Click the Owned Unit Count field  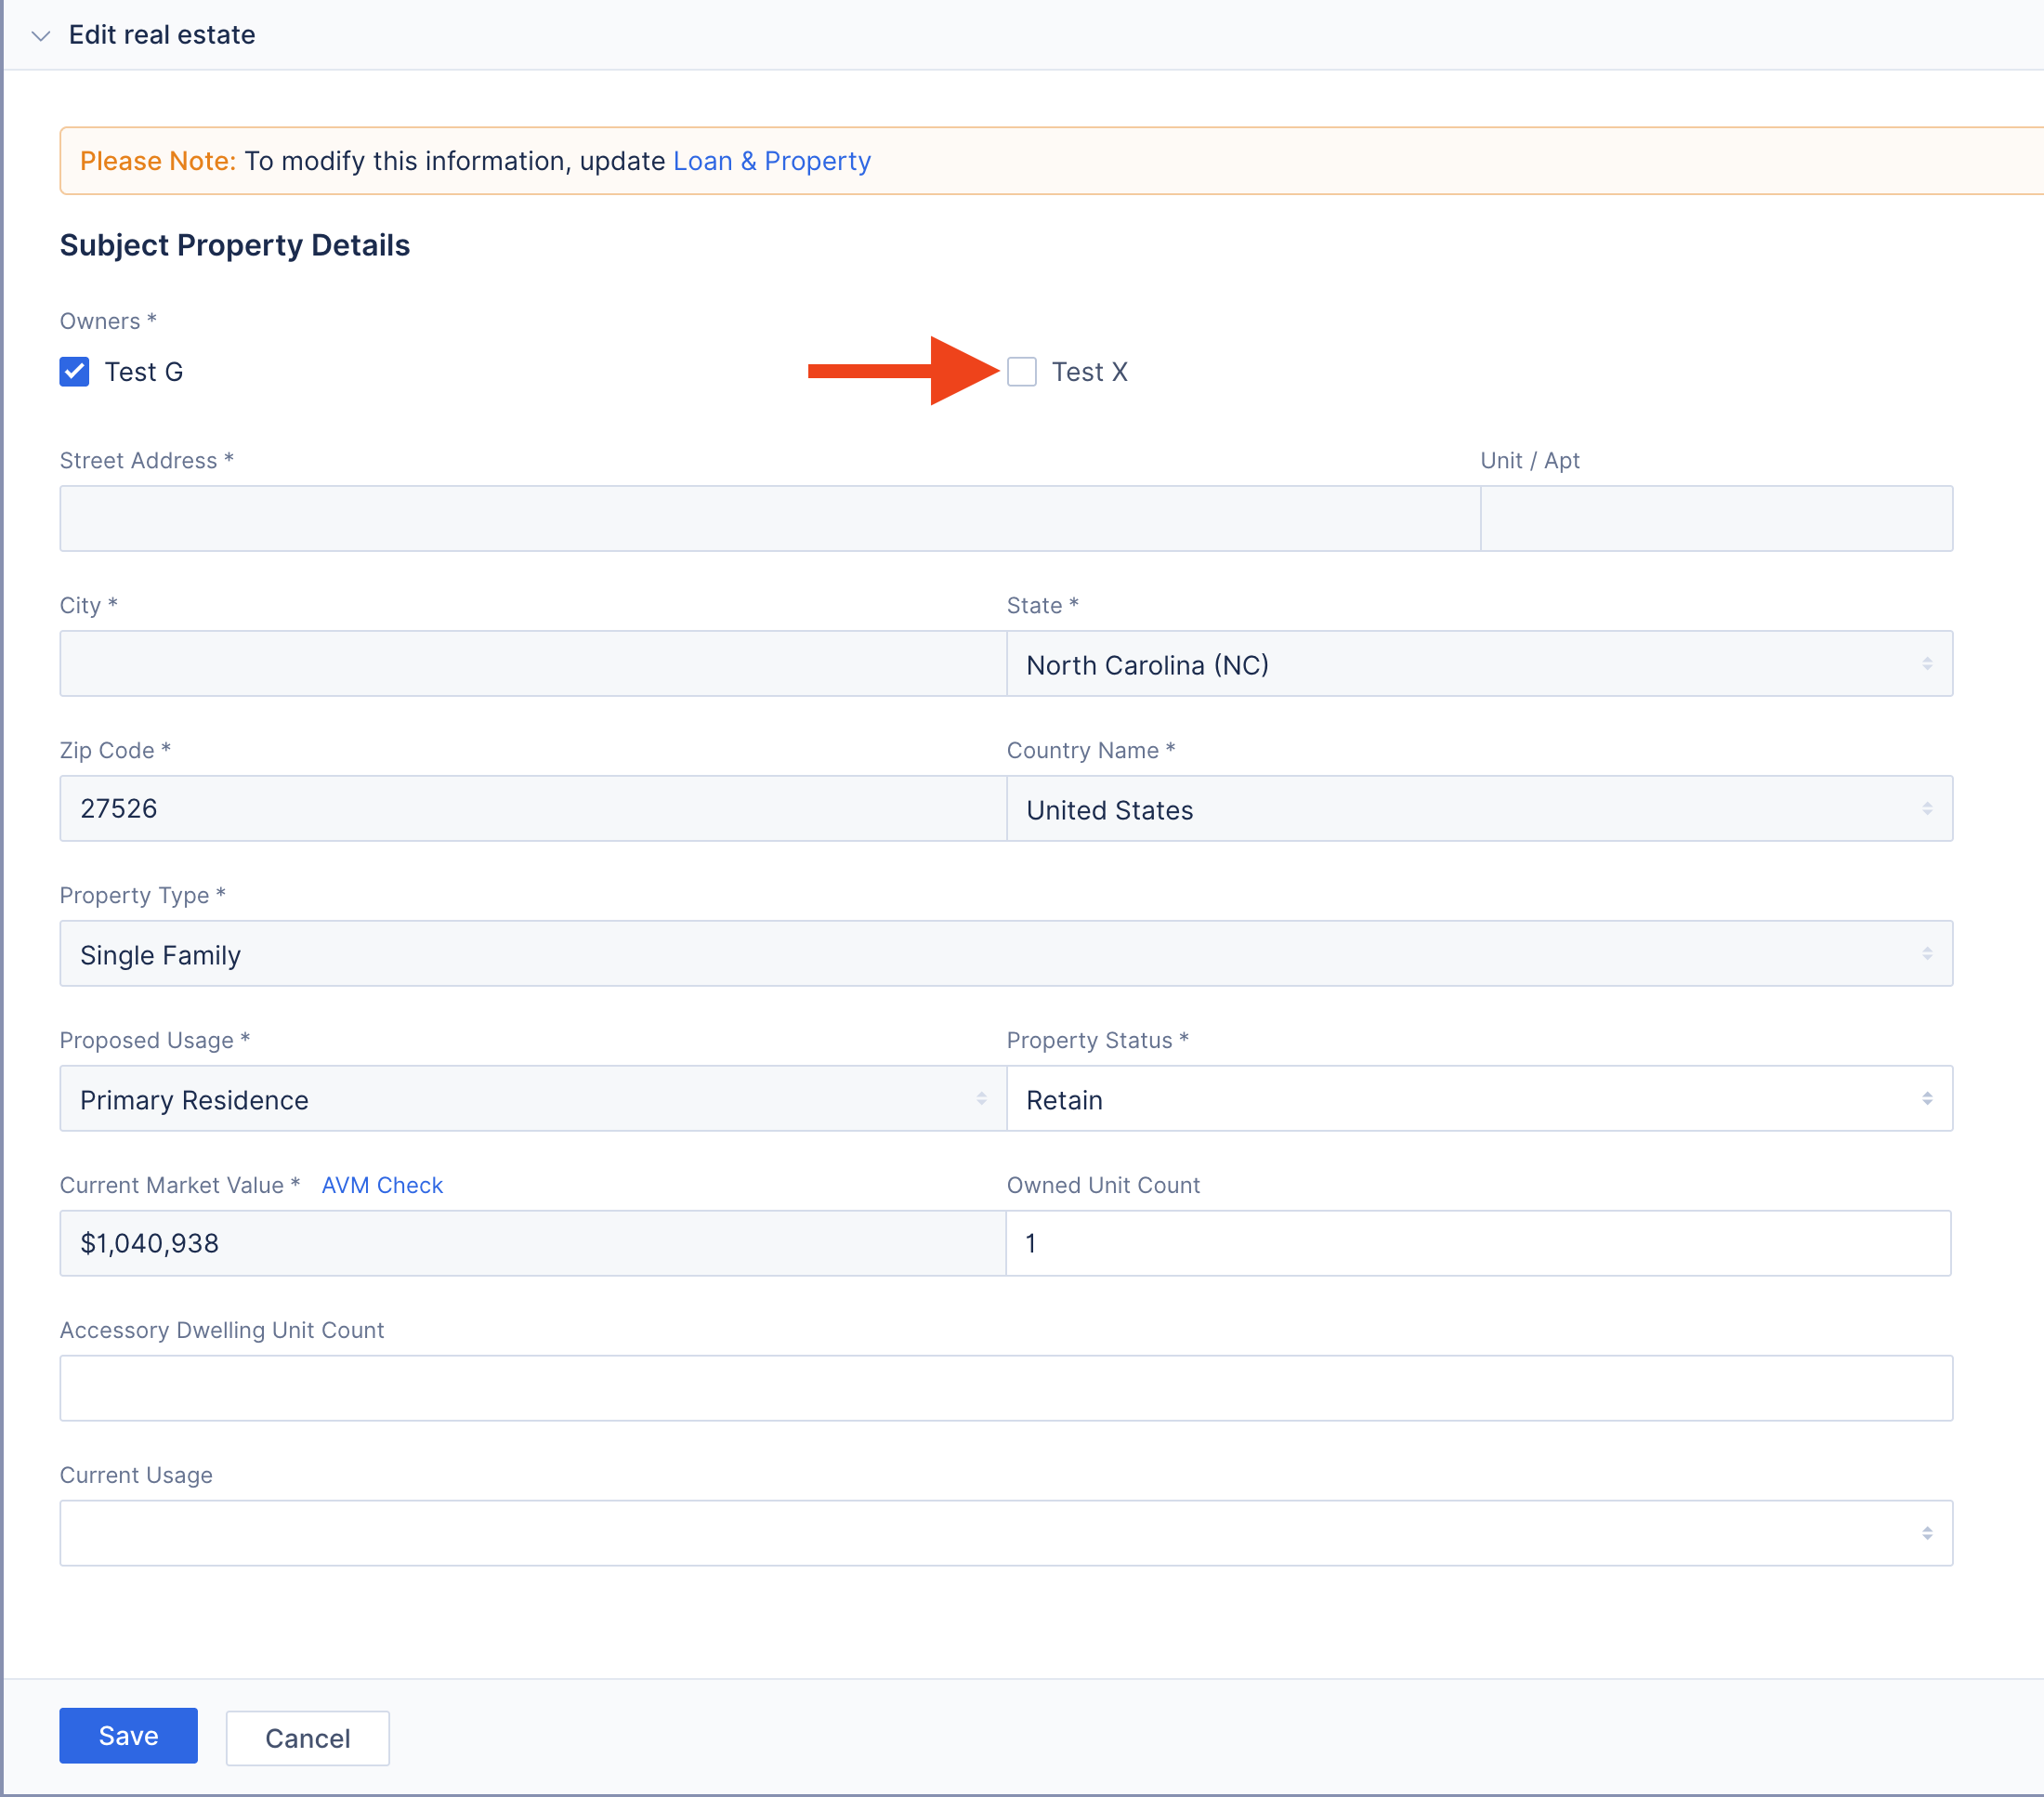(x=1480, y=1243)
